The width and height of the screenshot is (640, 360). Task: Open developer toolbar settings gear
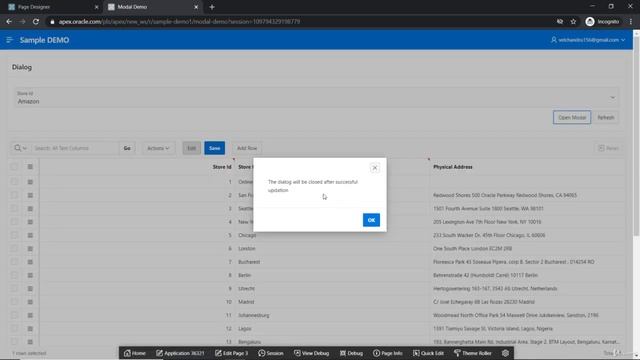coord(505,353)
